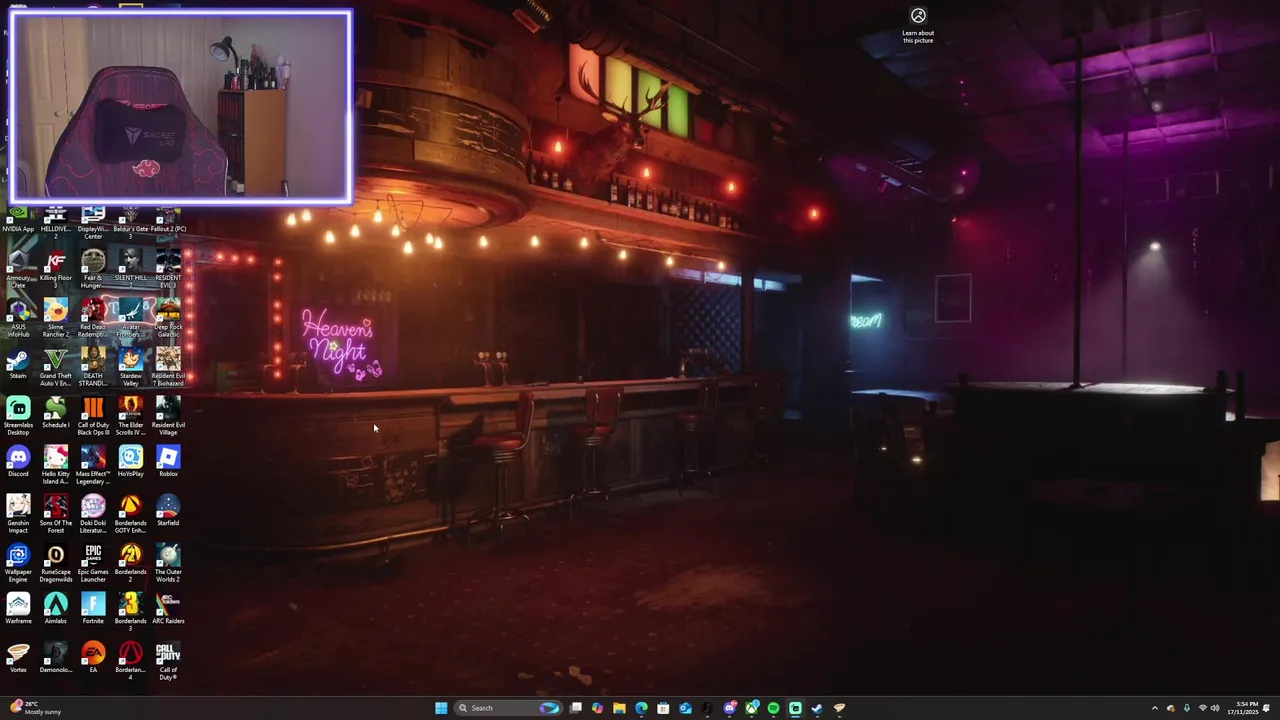1280x720 pixels.
Task: Select Call of Duty Black Ops III icon
Action: click(93, 416)
